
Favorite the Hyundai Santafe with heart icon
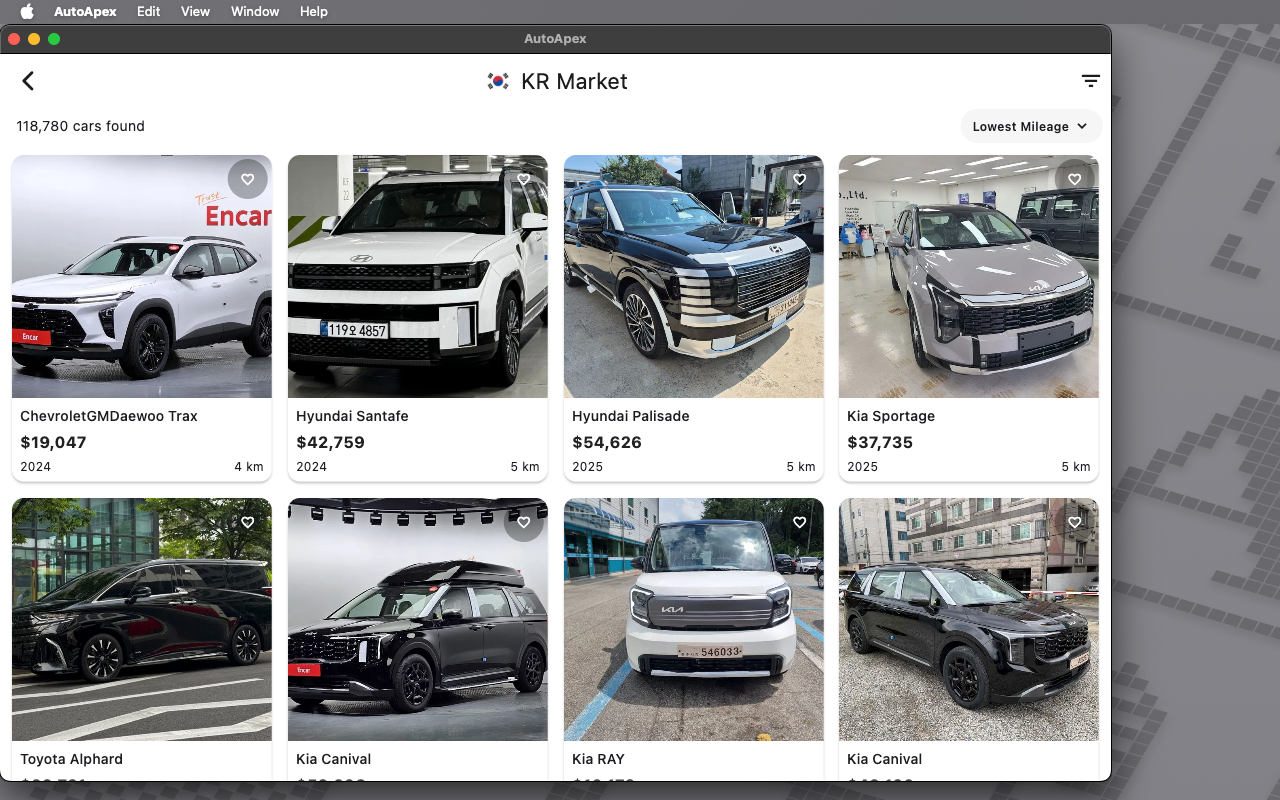pos(523,179)
